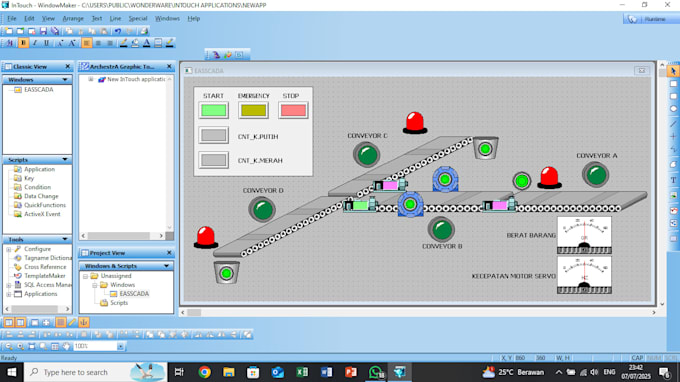
Task: Click the red STOP button
Action: tap(293, 110)
